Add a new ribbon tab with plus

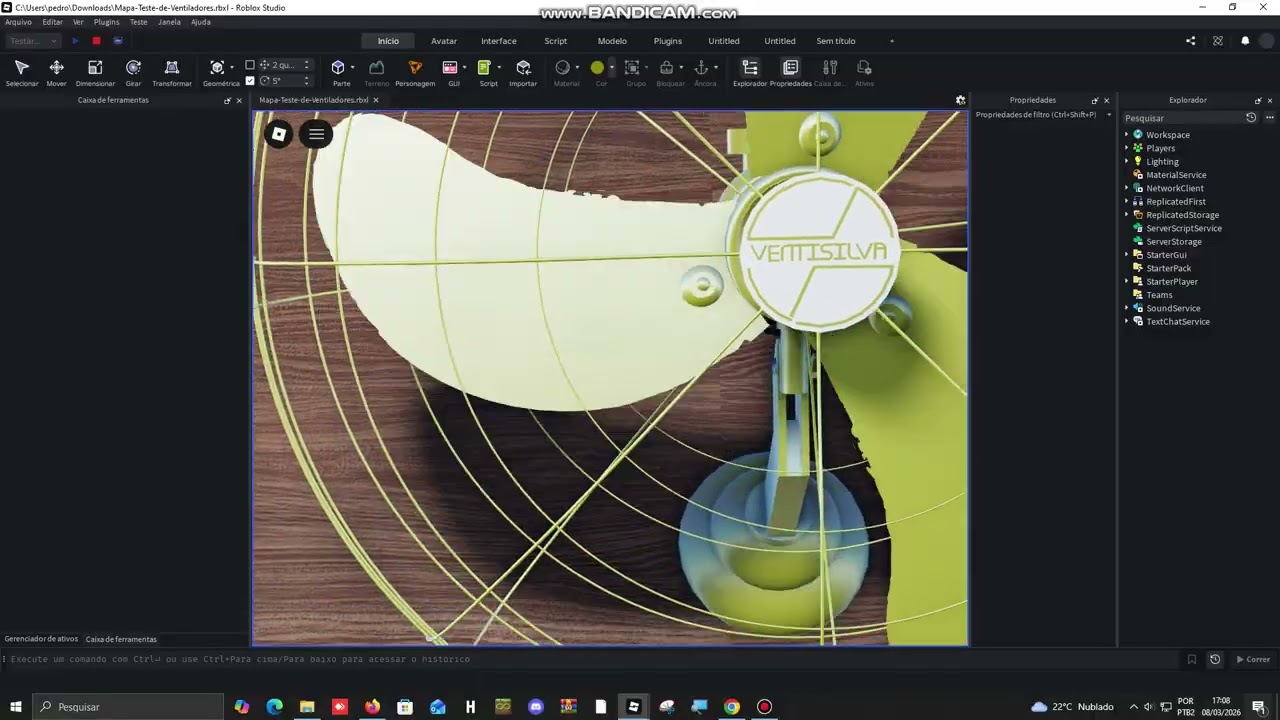tap(892, 41)
